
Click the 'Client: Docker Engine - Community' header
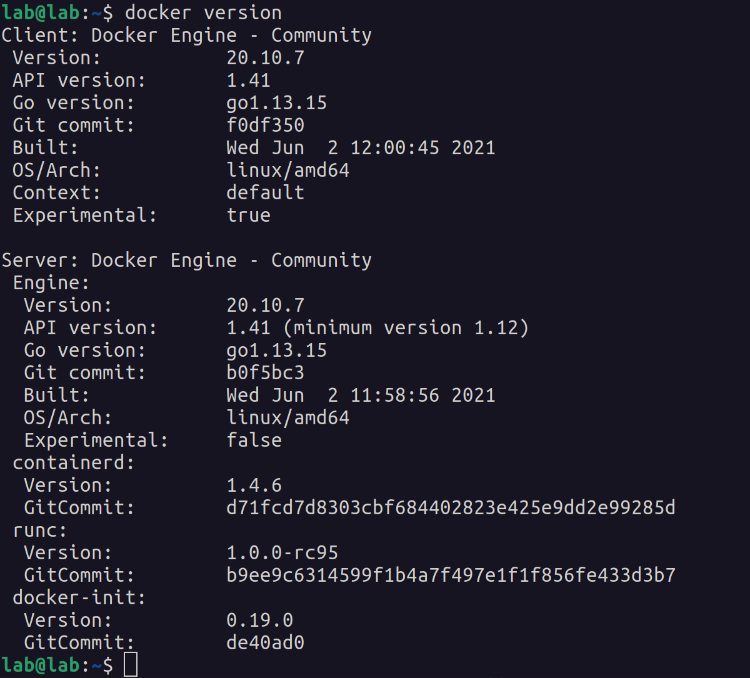point(186,35)
